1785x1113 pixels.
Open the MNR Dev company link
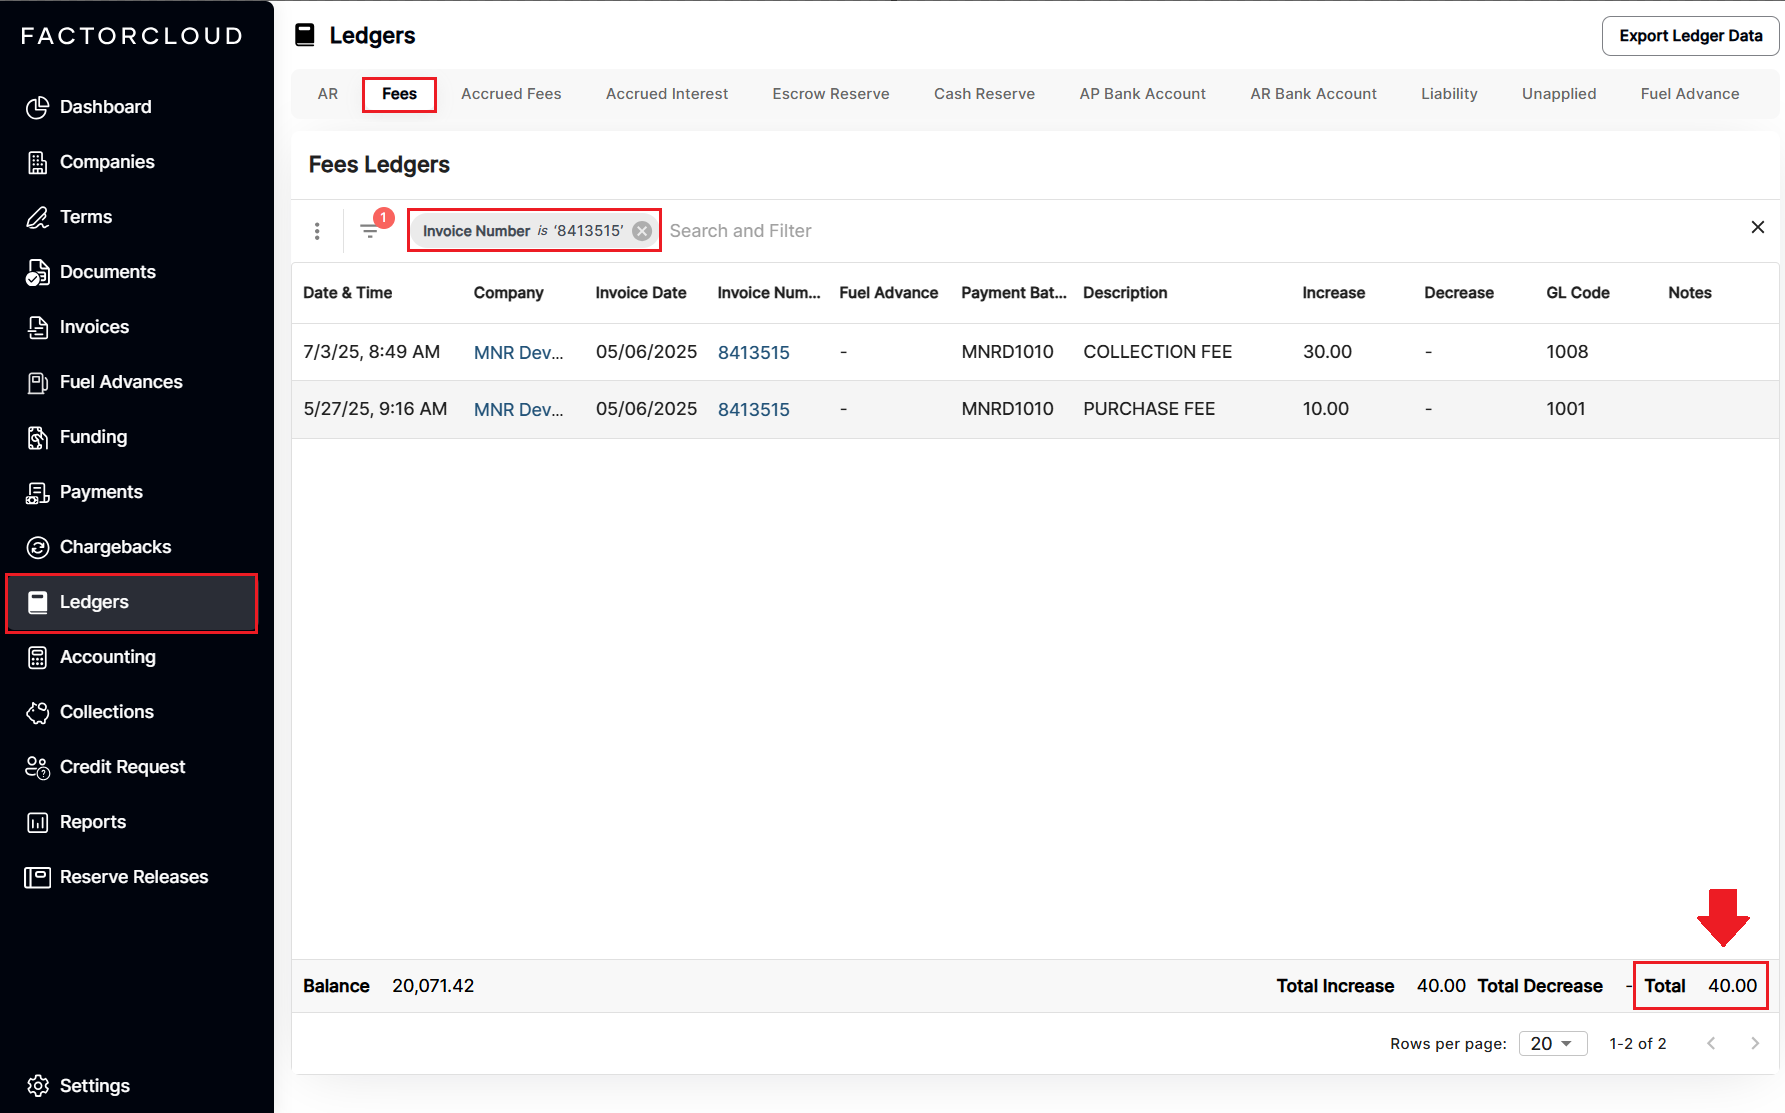pyautogui.click(x=519, y=352)
